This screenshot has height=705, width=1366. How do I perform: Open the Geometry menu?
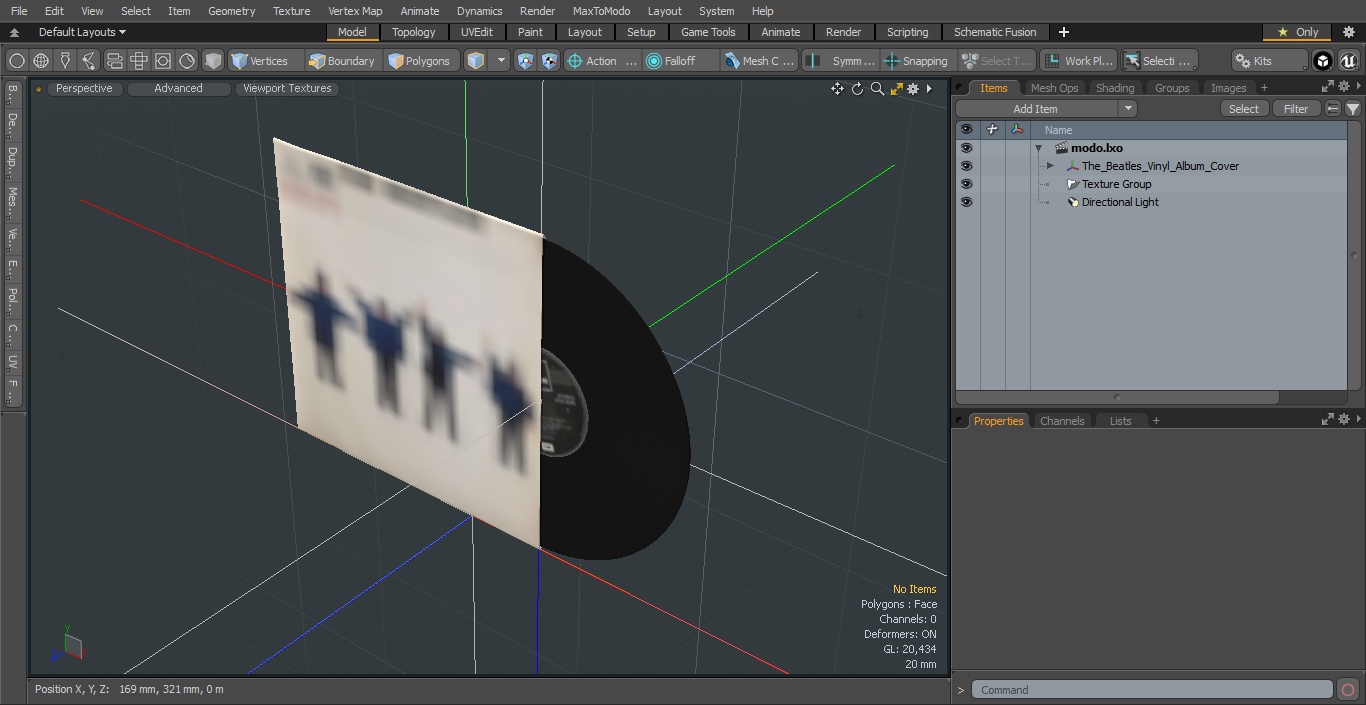click(231, 11)
